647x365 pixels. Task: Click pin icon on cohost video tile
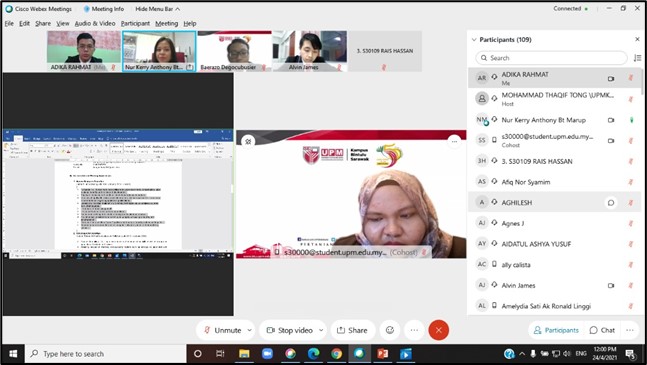(248, 141)
